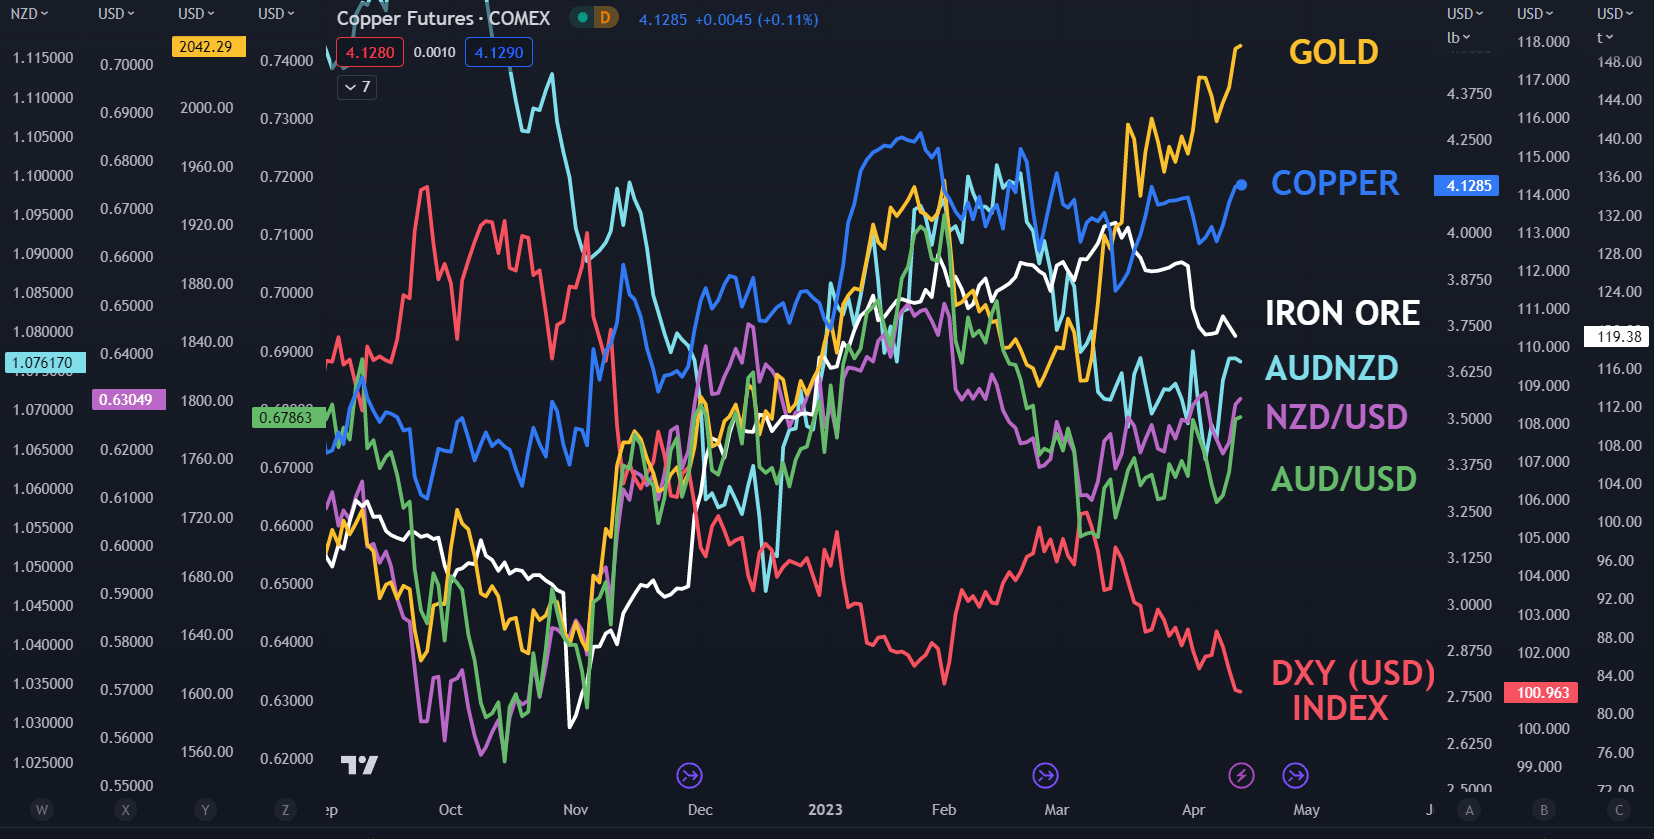
Task: Select the COPPER text label
Action: pyautogui.click(x=1335, y=183)
